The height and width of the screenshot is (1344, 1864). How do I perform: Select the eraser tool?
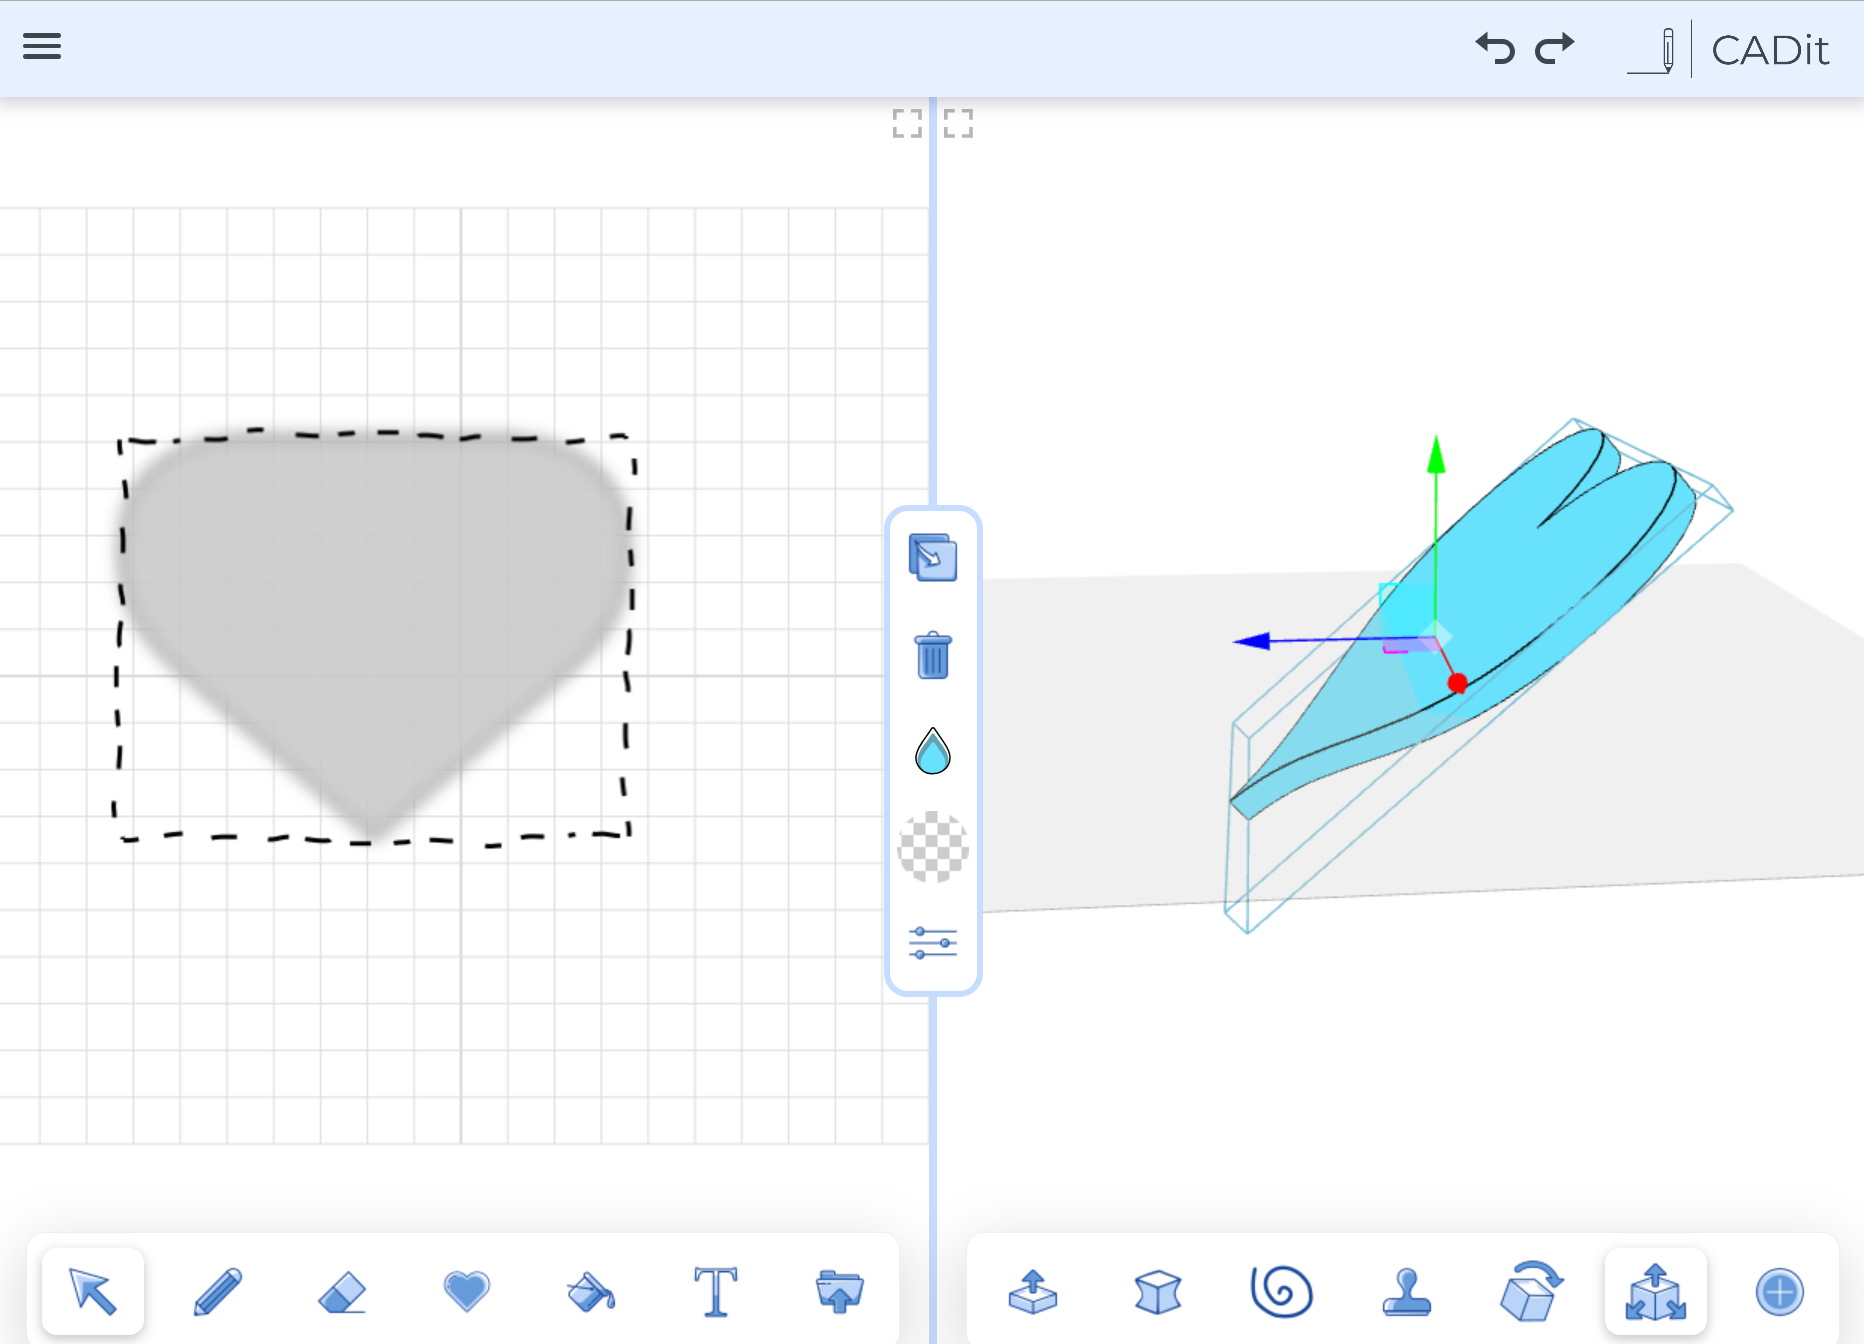tap(342, 1291)
